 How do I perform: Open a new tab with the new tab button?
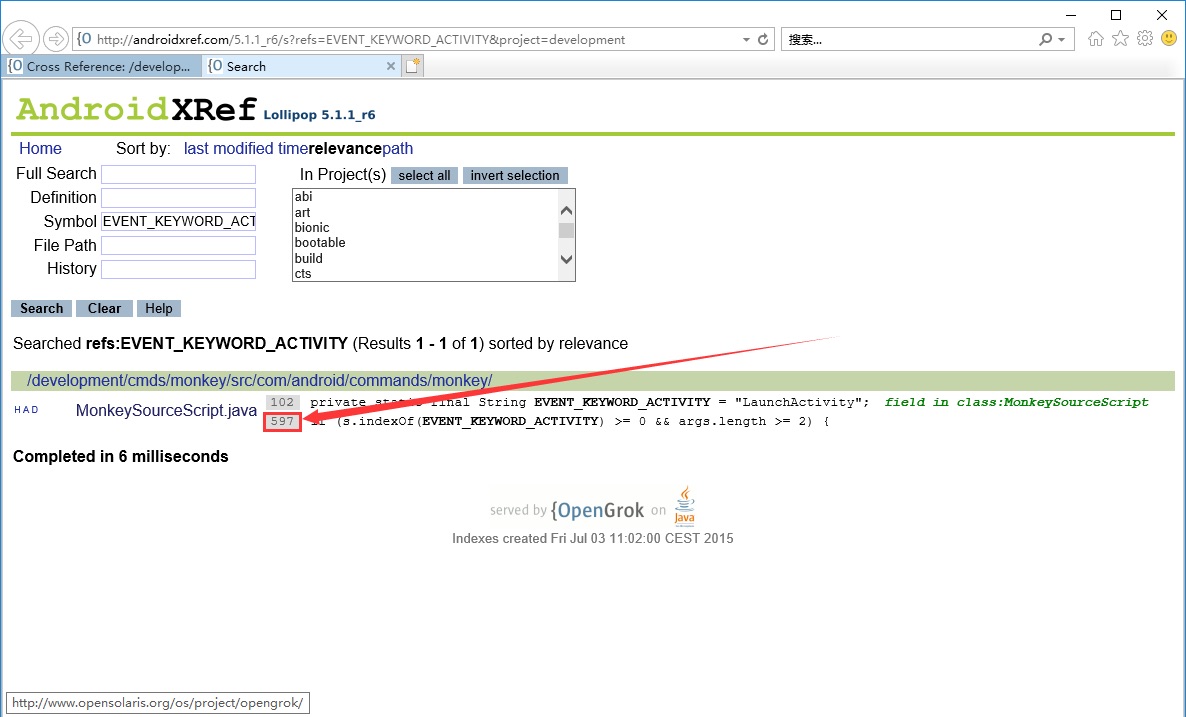413,67
